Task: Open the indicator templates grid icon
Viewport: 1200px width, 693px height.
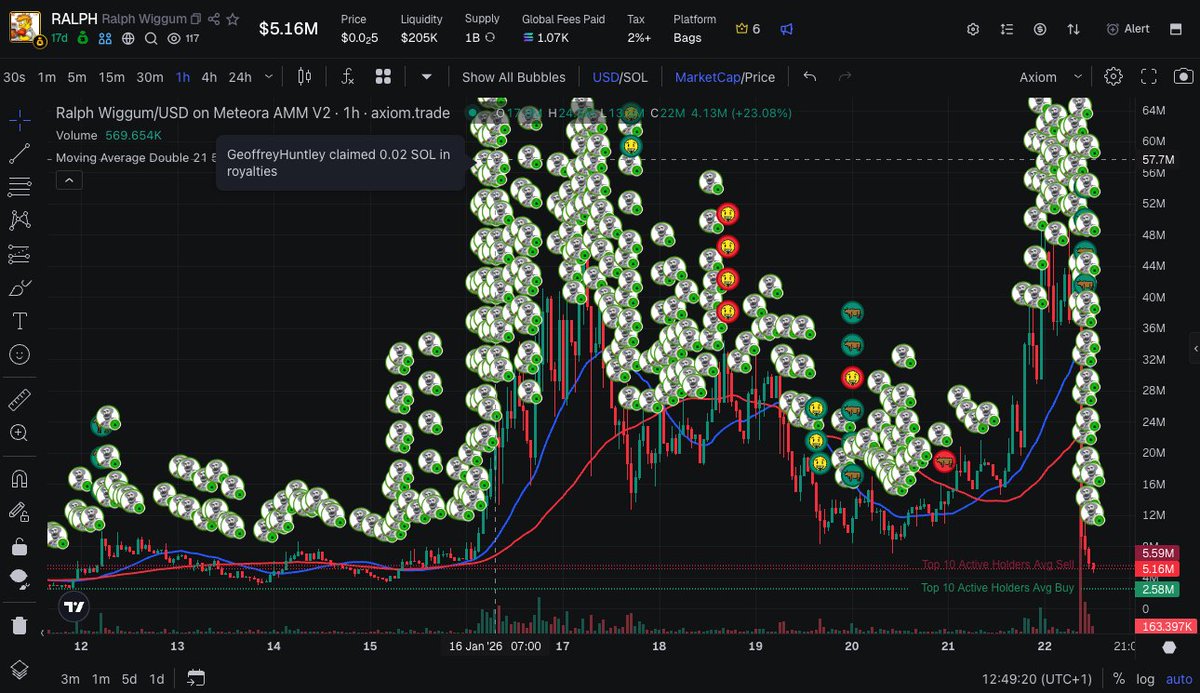Action: [x=383, y=77]
